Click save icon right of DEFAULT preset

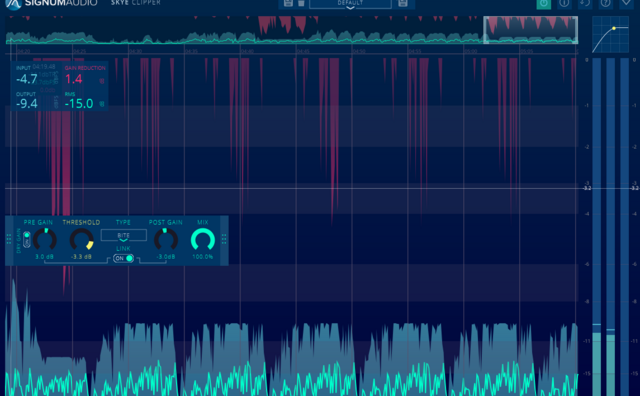402,3
